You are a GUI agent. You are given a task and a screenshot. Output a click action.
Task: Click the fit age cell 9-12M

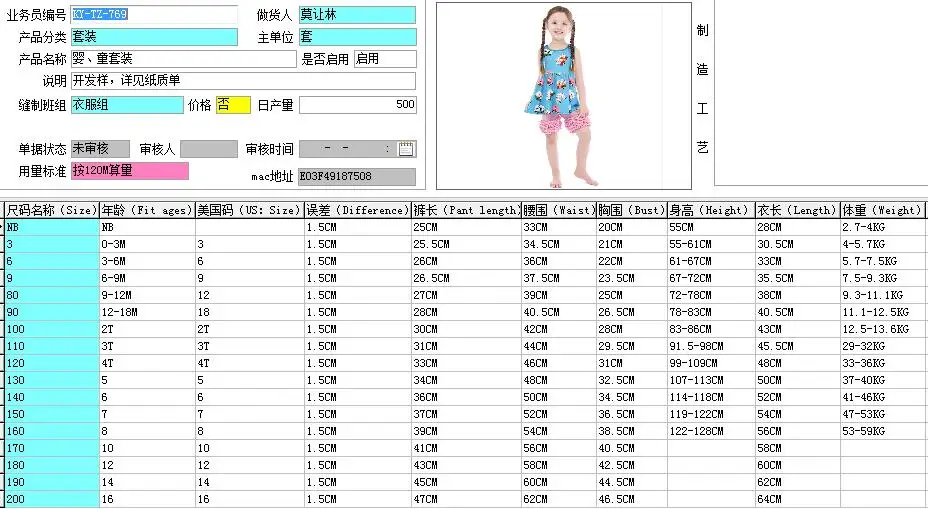(147, 295)
